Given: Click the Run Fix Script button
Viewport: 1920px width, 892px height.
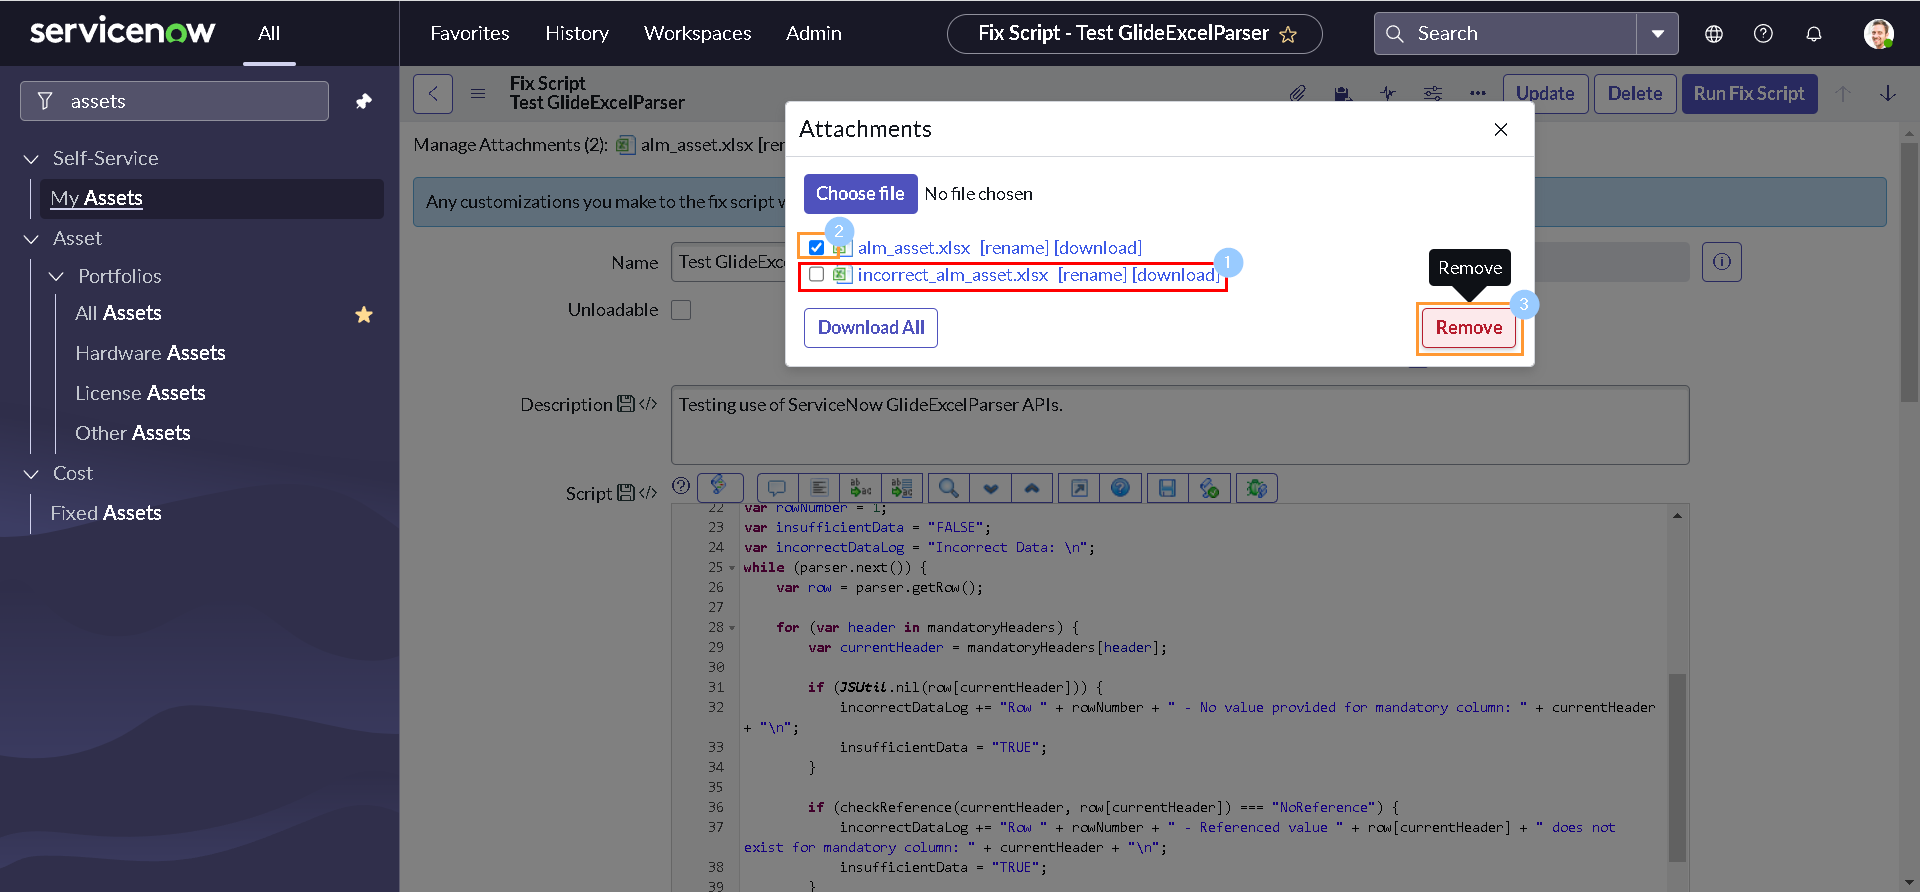Looking at the screenshot, I should pos(1749,94).
